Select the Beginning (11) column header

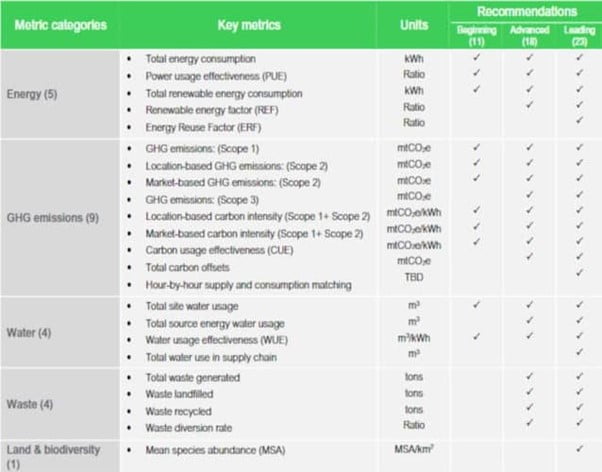click(x=476, y=31)
